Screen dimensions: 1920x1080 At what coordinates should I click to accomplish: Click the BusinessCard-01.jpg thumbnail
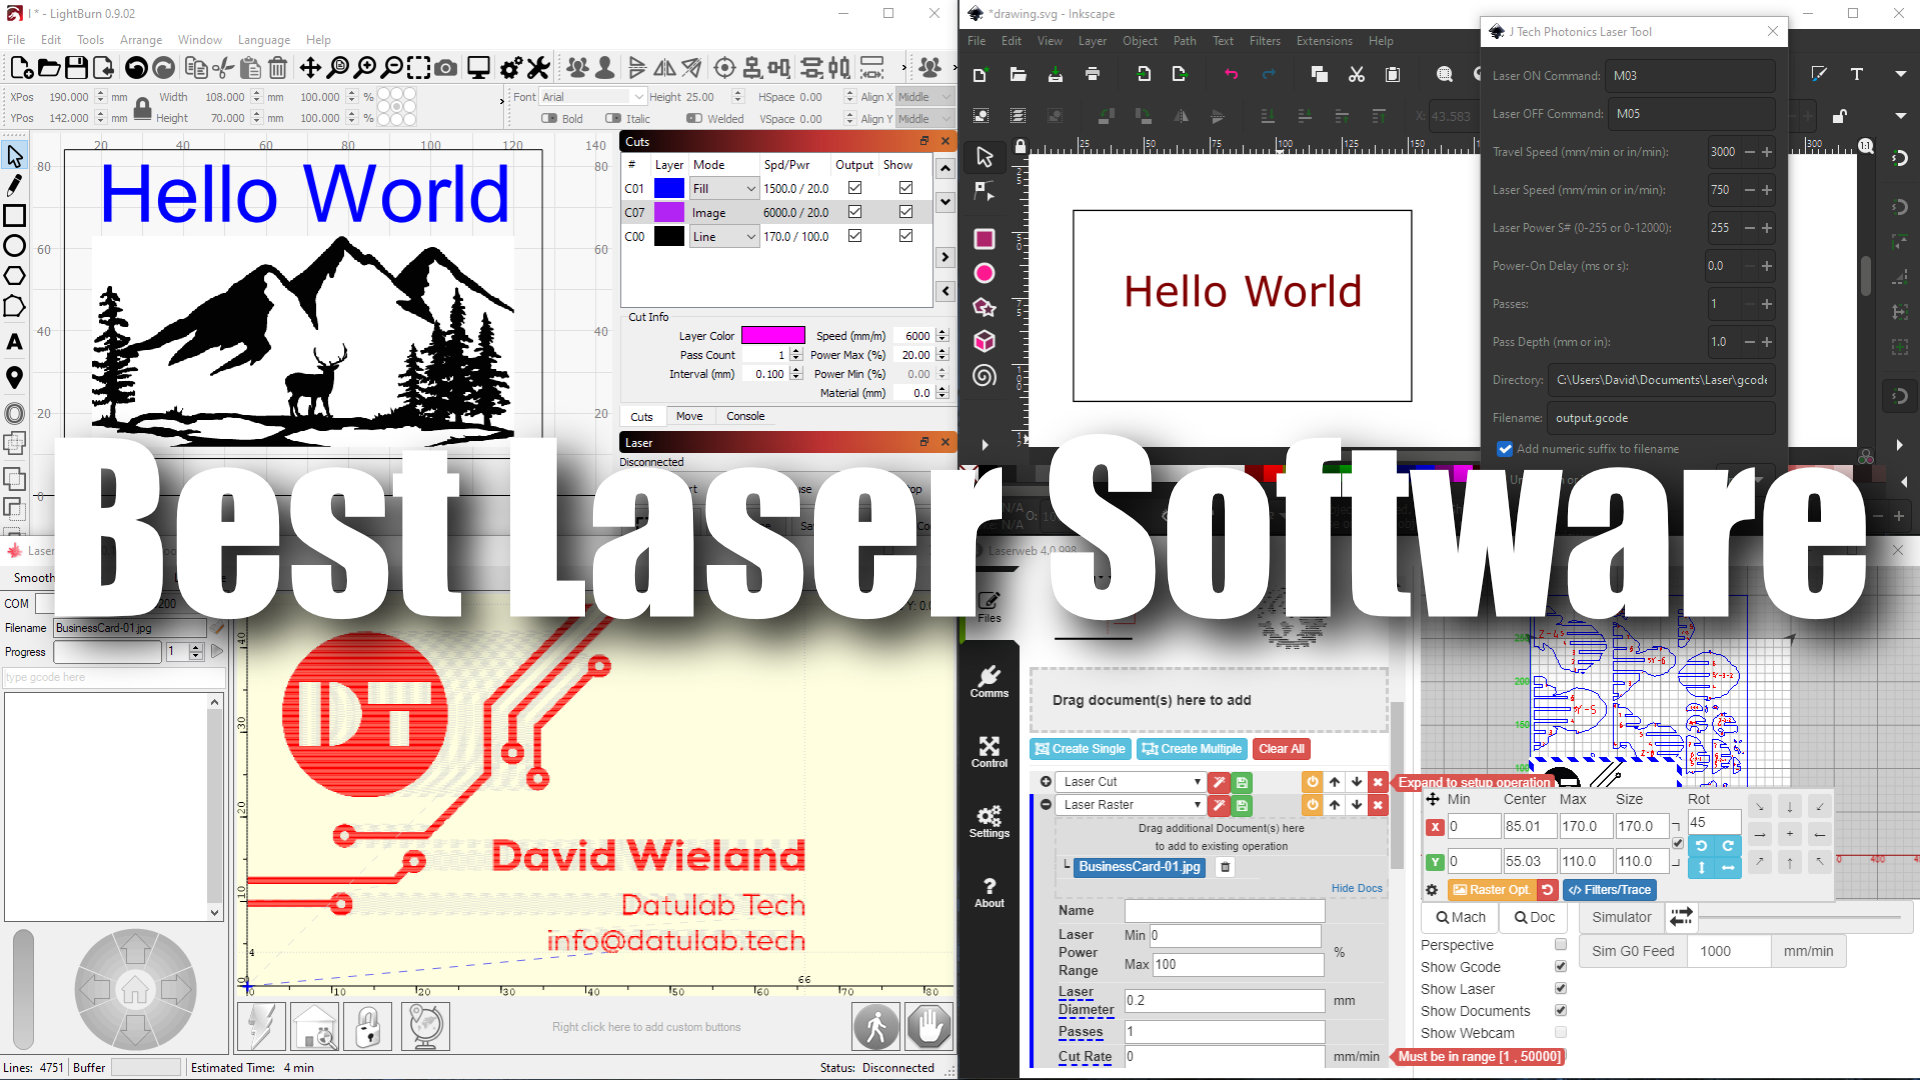(1139, 866)
